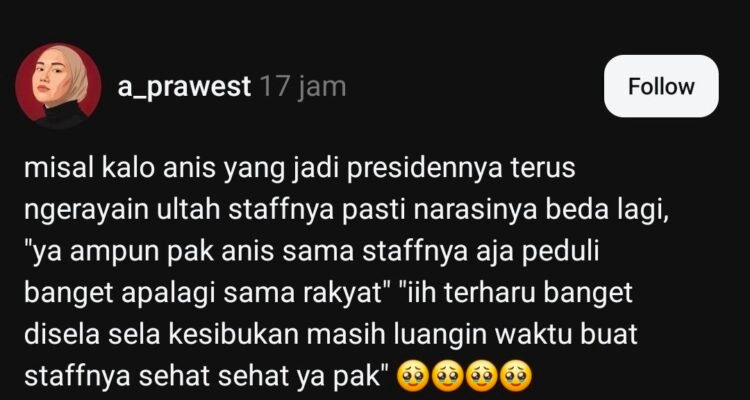Follow the a_prawest account
This screenshot has height=400, width=750.
pos(661,86)
